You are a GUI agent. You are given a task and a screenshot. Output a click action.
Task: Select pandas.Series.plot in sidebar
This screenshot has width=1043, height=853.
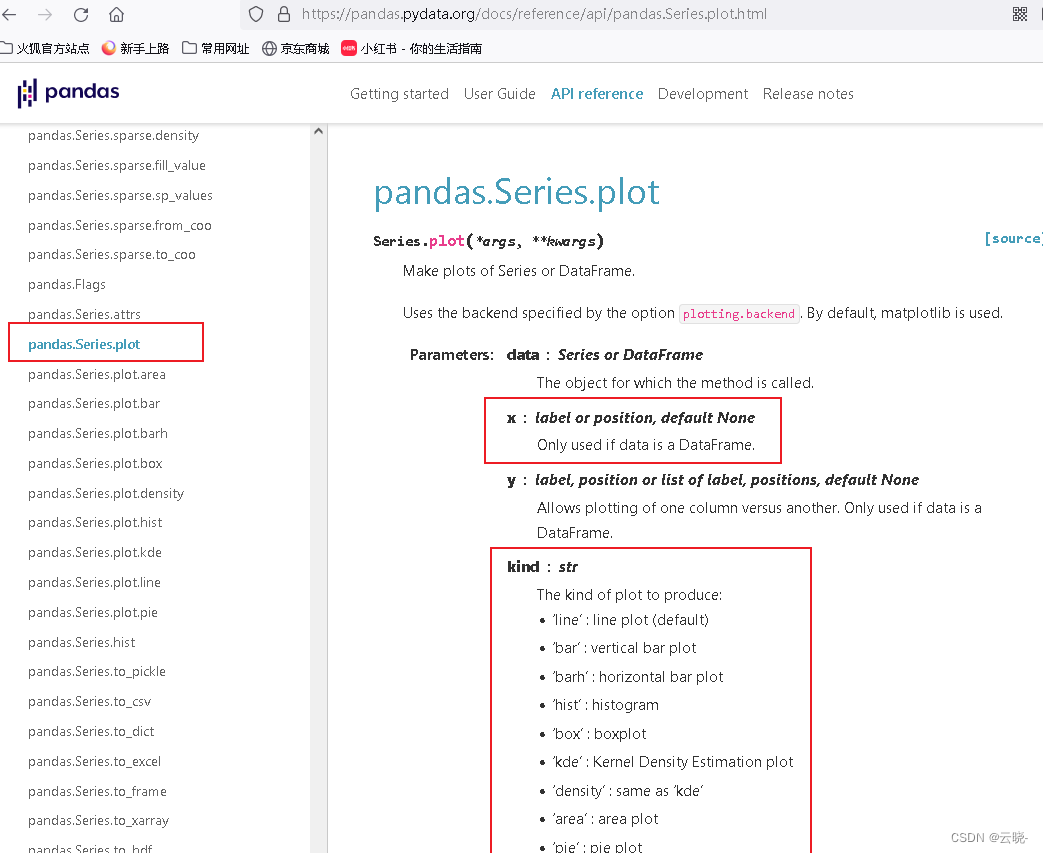click(x=84, y=345)
